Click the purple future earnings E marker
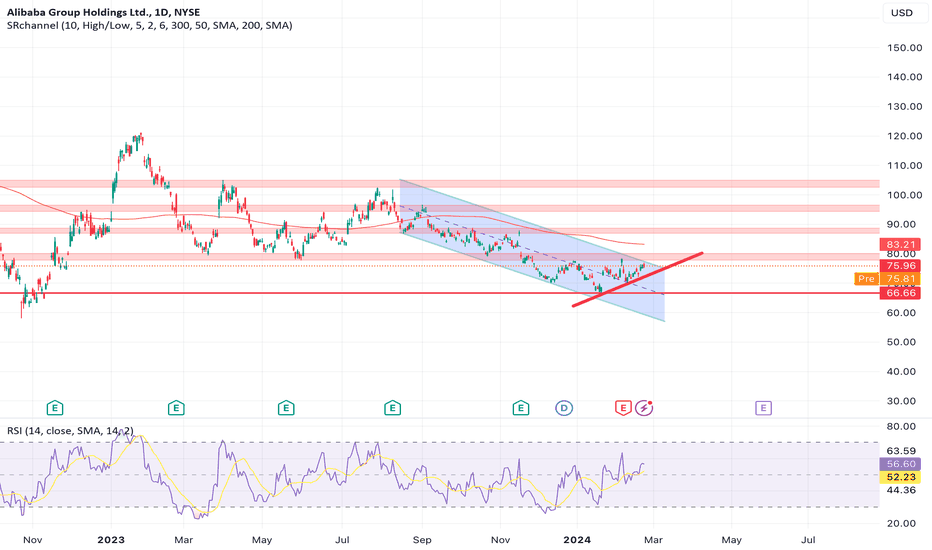The height and width of the screenshot is (550, 932). [x=763, y=408]
